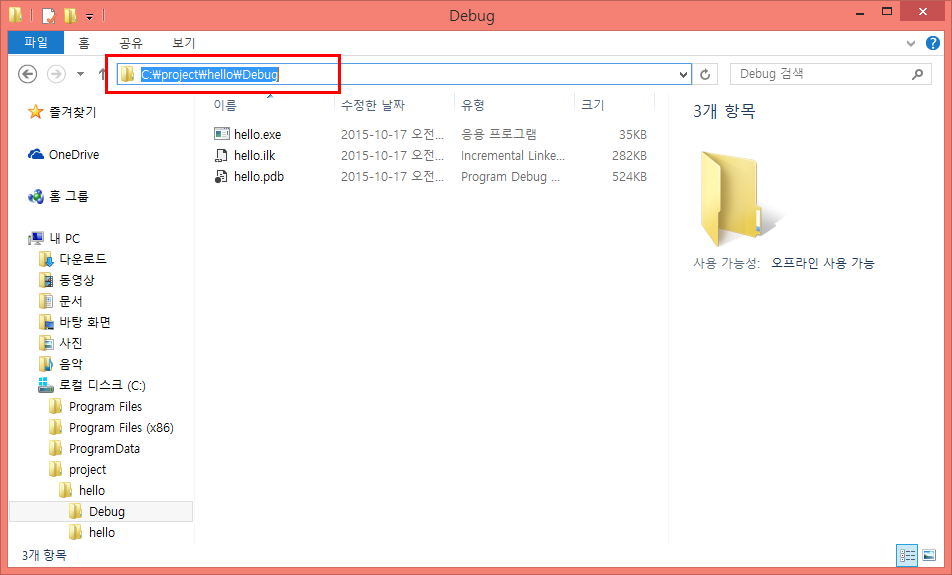Select 로컬 디스크 (C:) in navigation tree
The height and width of the screenshot is (575, 952).
102,386
